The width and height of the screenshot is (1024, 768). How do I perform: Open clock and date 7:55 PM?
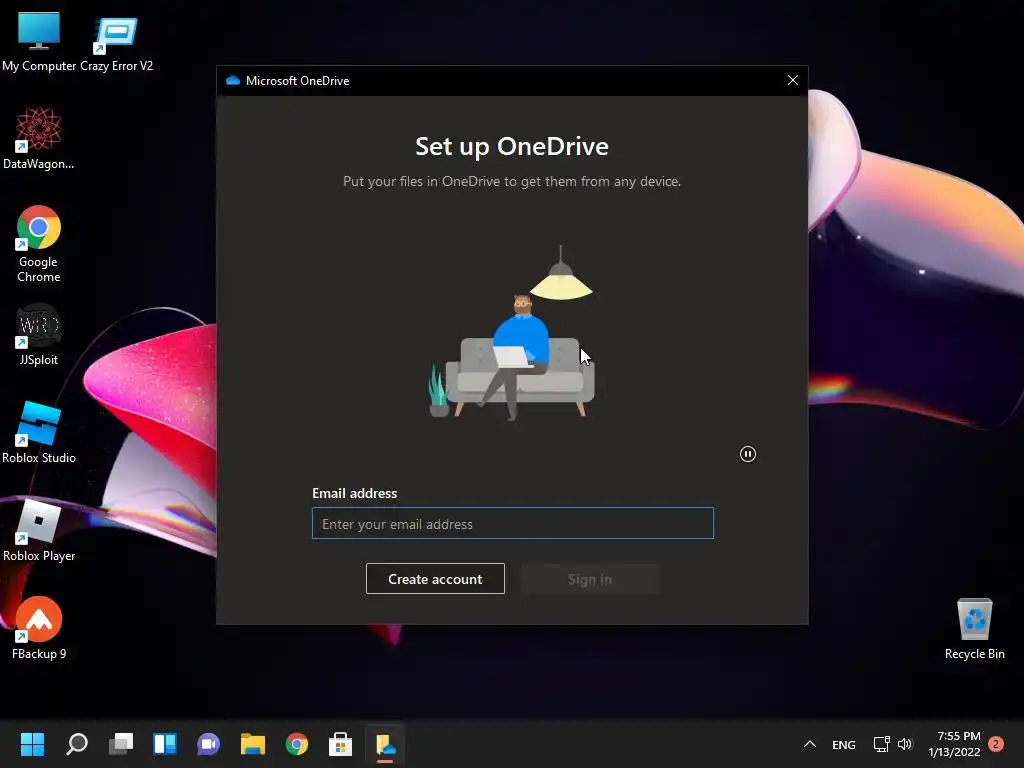[x=954, y=744]
